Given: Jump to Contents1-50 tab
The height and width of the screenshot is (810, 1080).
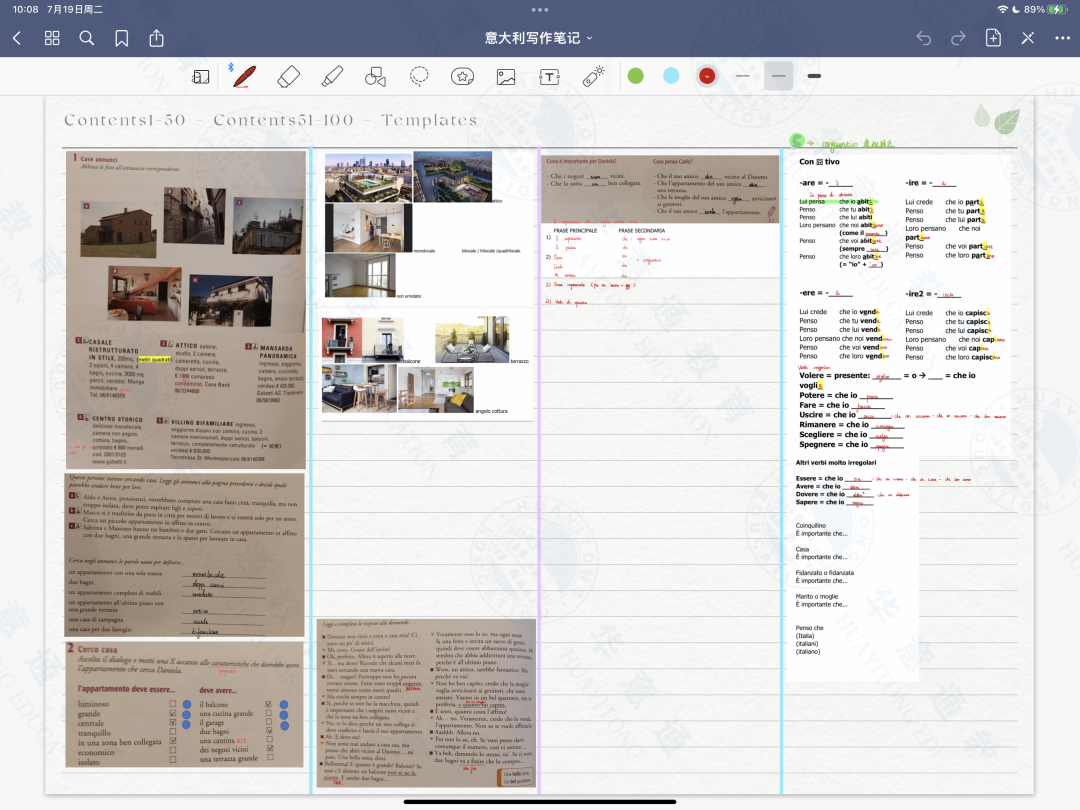Looking at the screenshot, I should coord(125,120).
